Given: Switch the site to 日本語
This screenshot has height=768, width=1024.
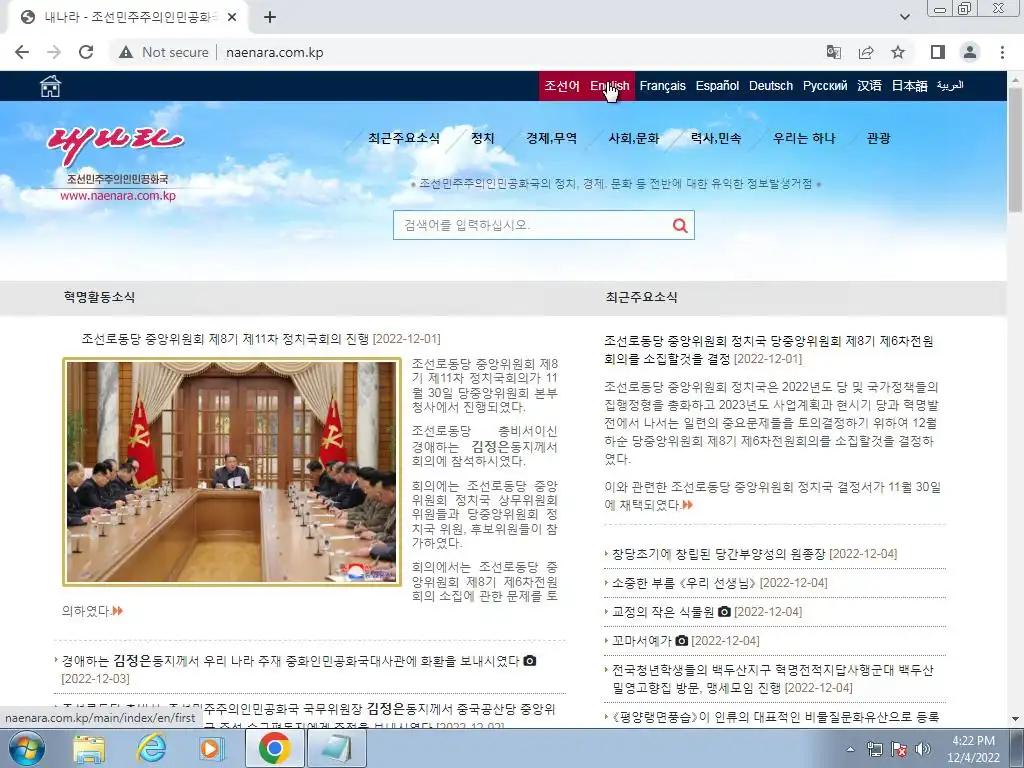Looking at the screenshot, I should [909, 86].
